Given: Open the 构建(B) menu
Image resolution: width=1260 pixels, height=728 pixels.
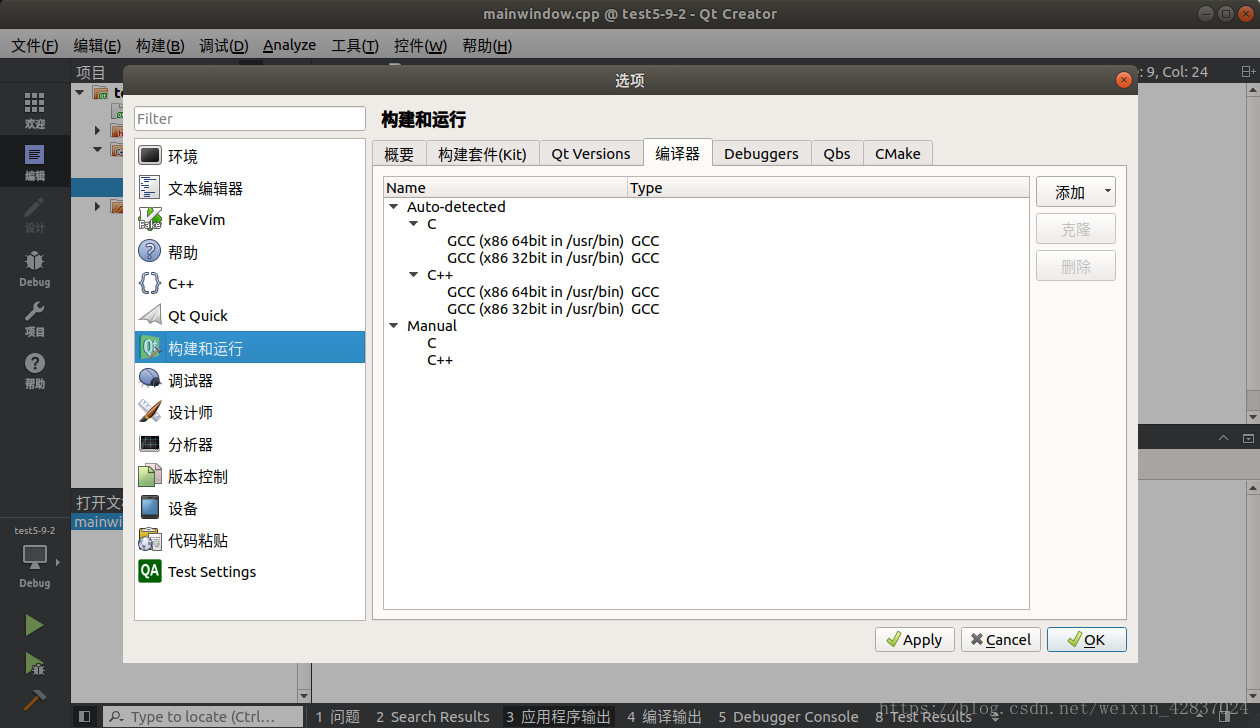Looking at the screenshot, I should (x=160, y=46).
